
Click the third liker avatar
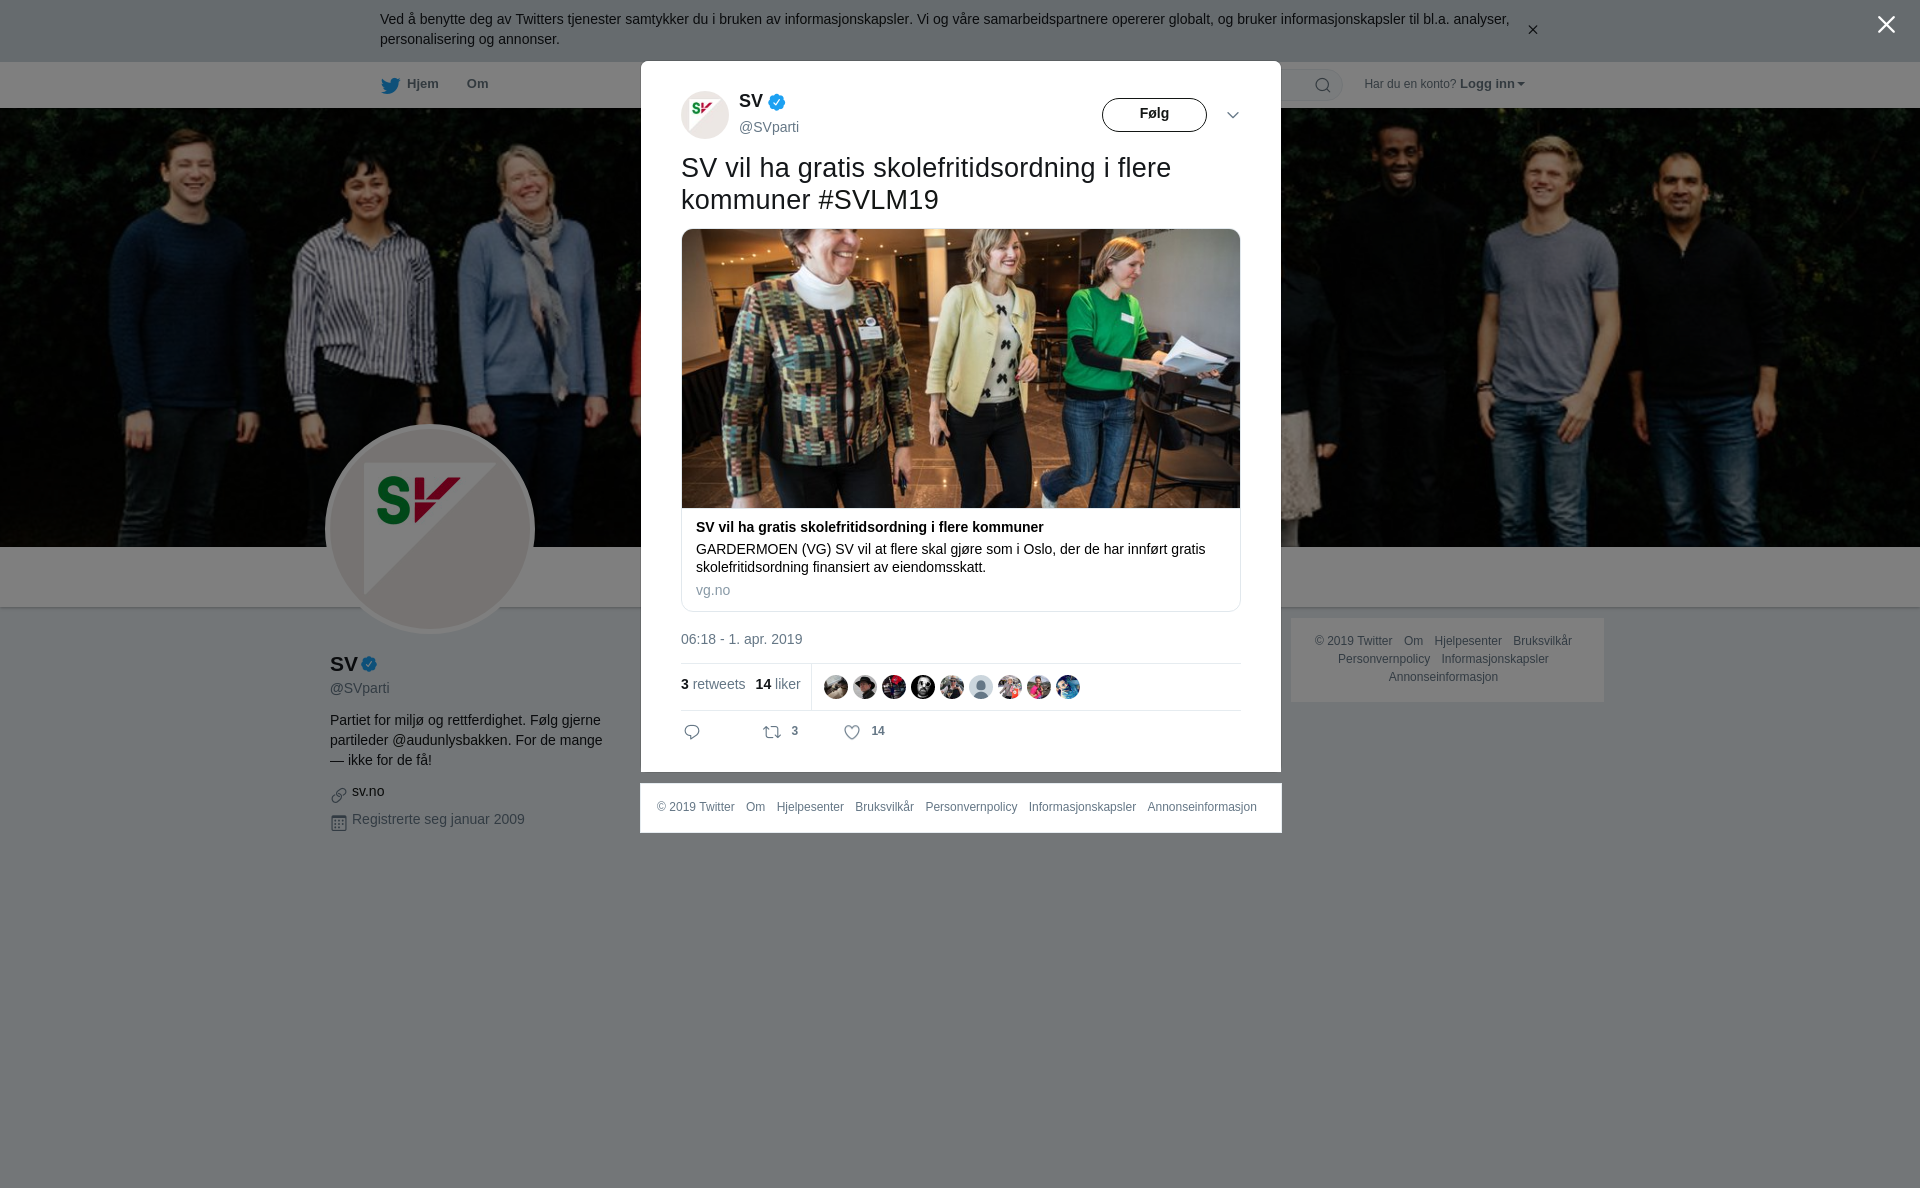pyautogui.click(x=894, y=687)
